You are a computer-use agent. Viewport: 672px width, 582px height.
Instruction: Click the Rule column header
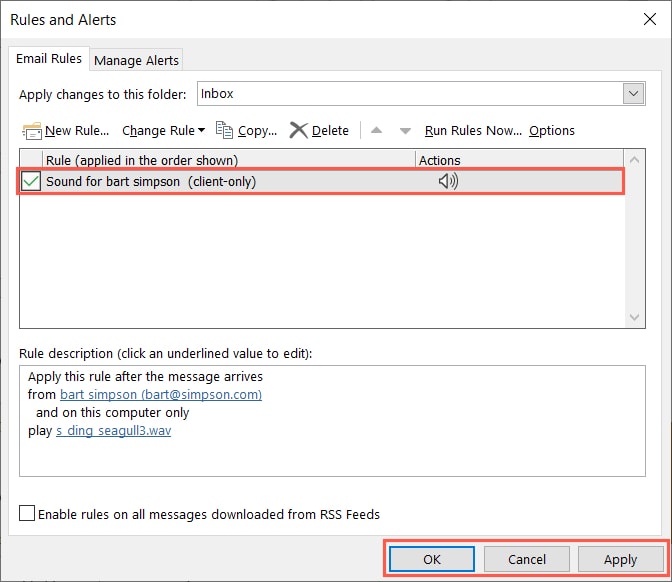pos(229,160)
